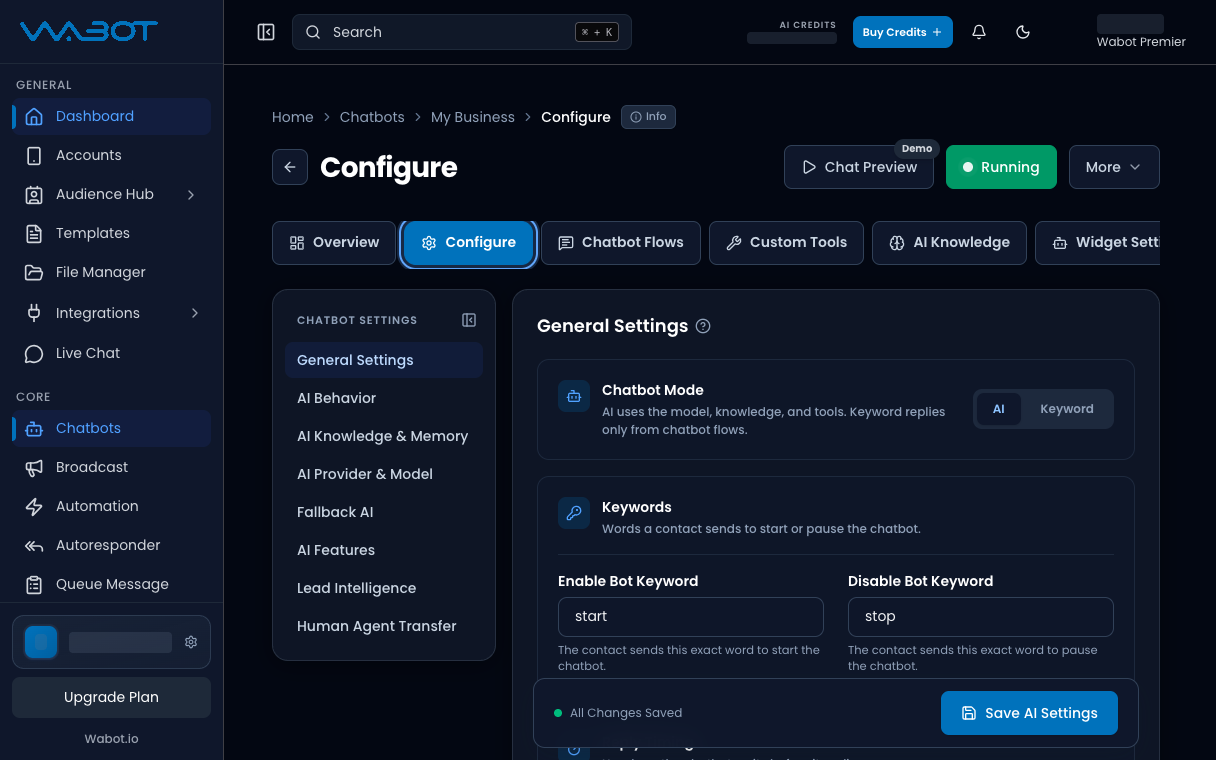The image size is (1216, 760).
Task: Click Buy Credits button
Action: [903, 32]
